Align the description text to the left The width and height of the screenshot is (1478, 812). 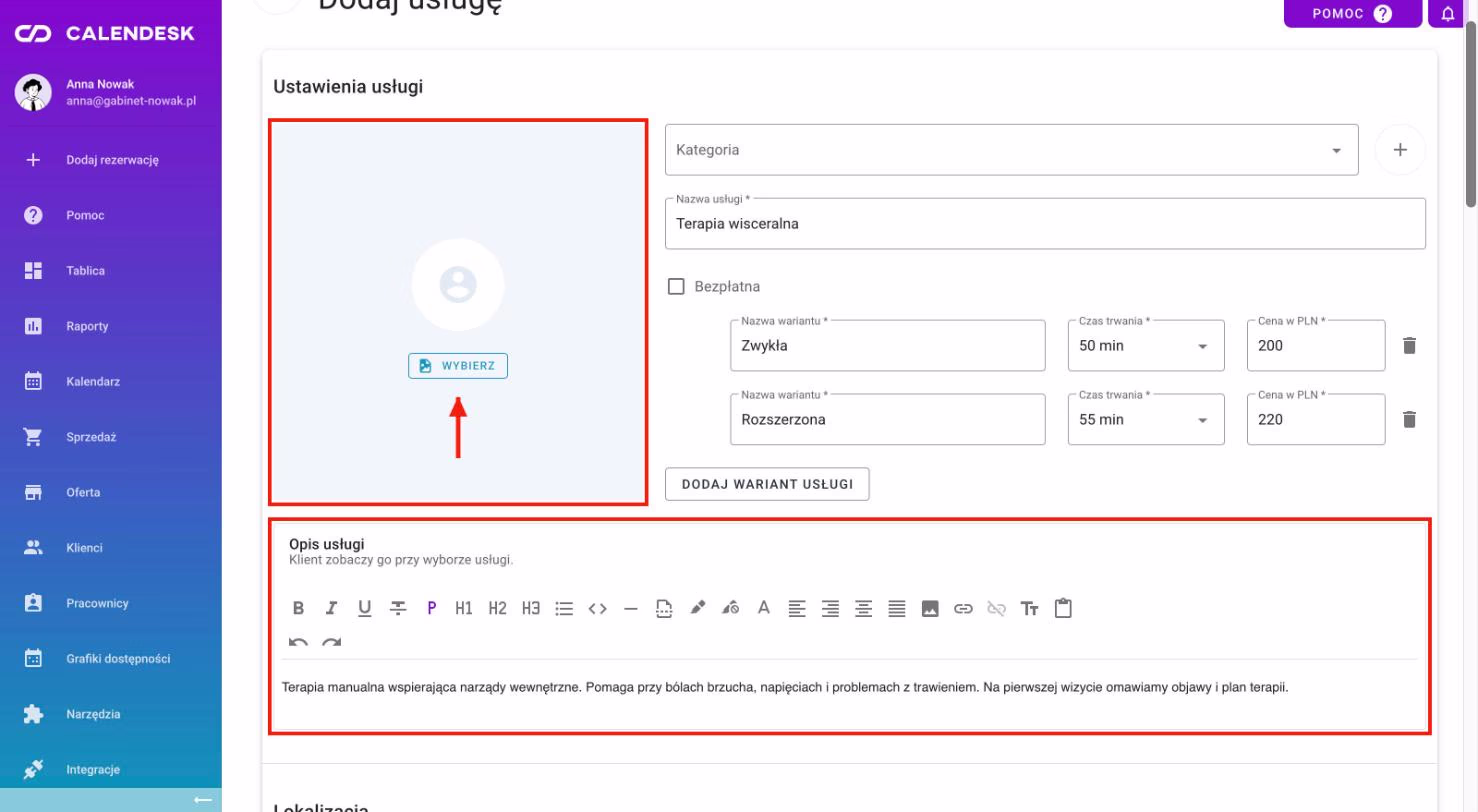tap(797, 608)
